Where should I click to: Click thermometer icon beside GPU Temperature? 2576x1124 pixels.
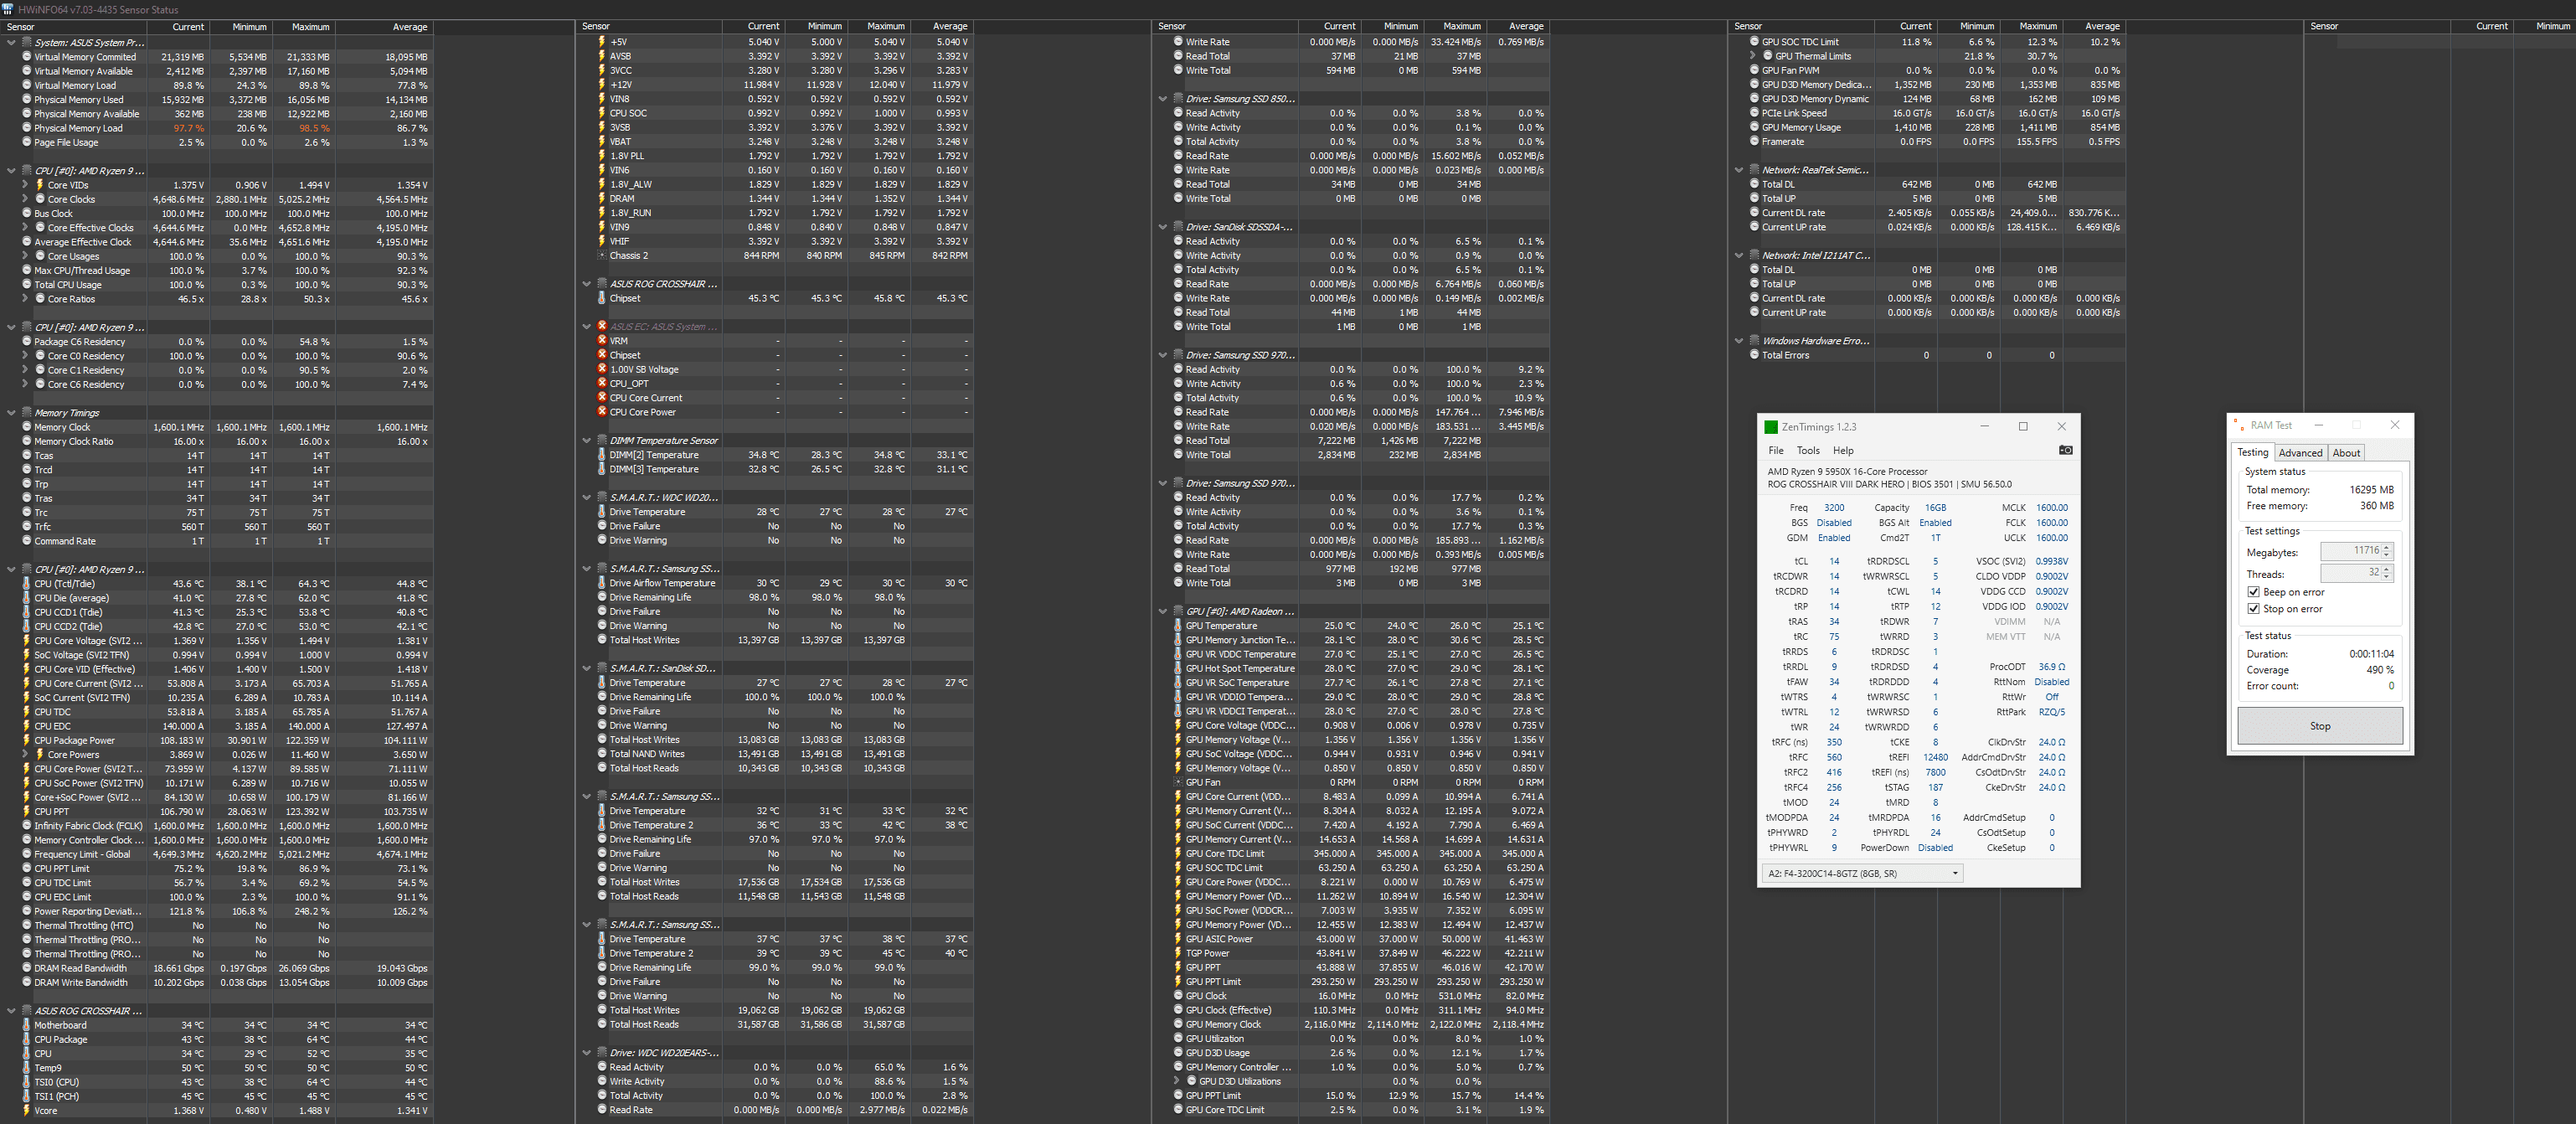[x=1178, y=626]
